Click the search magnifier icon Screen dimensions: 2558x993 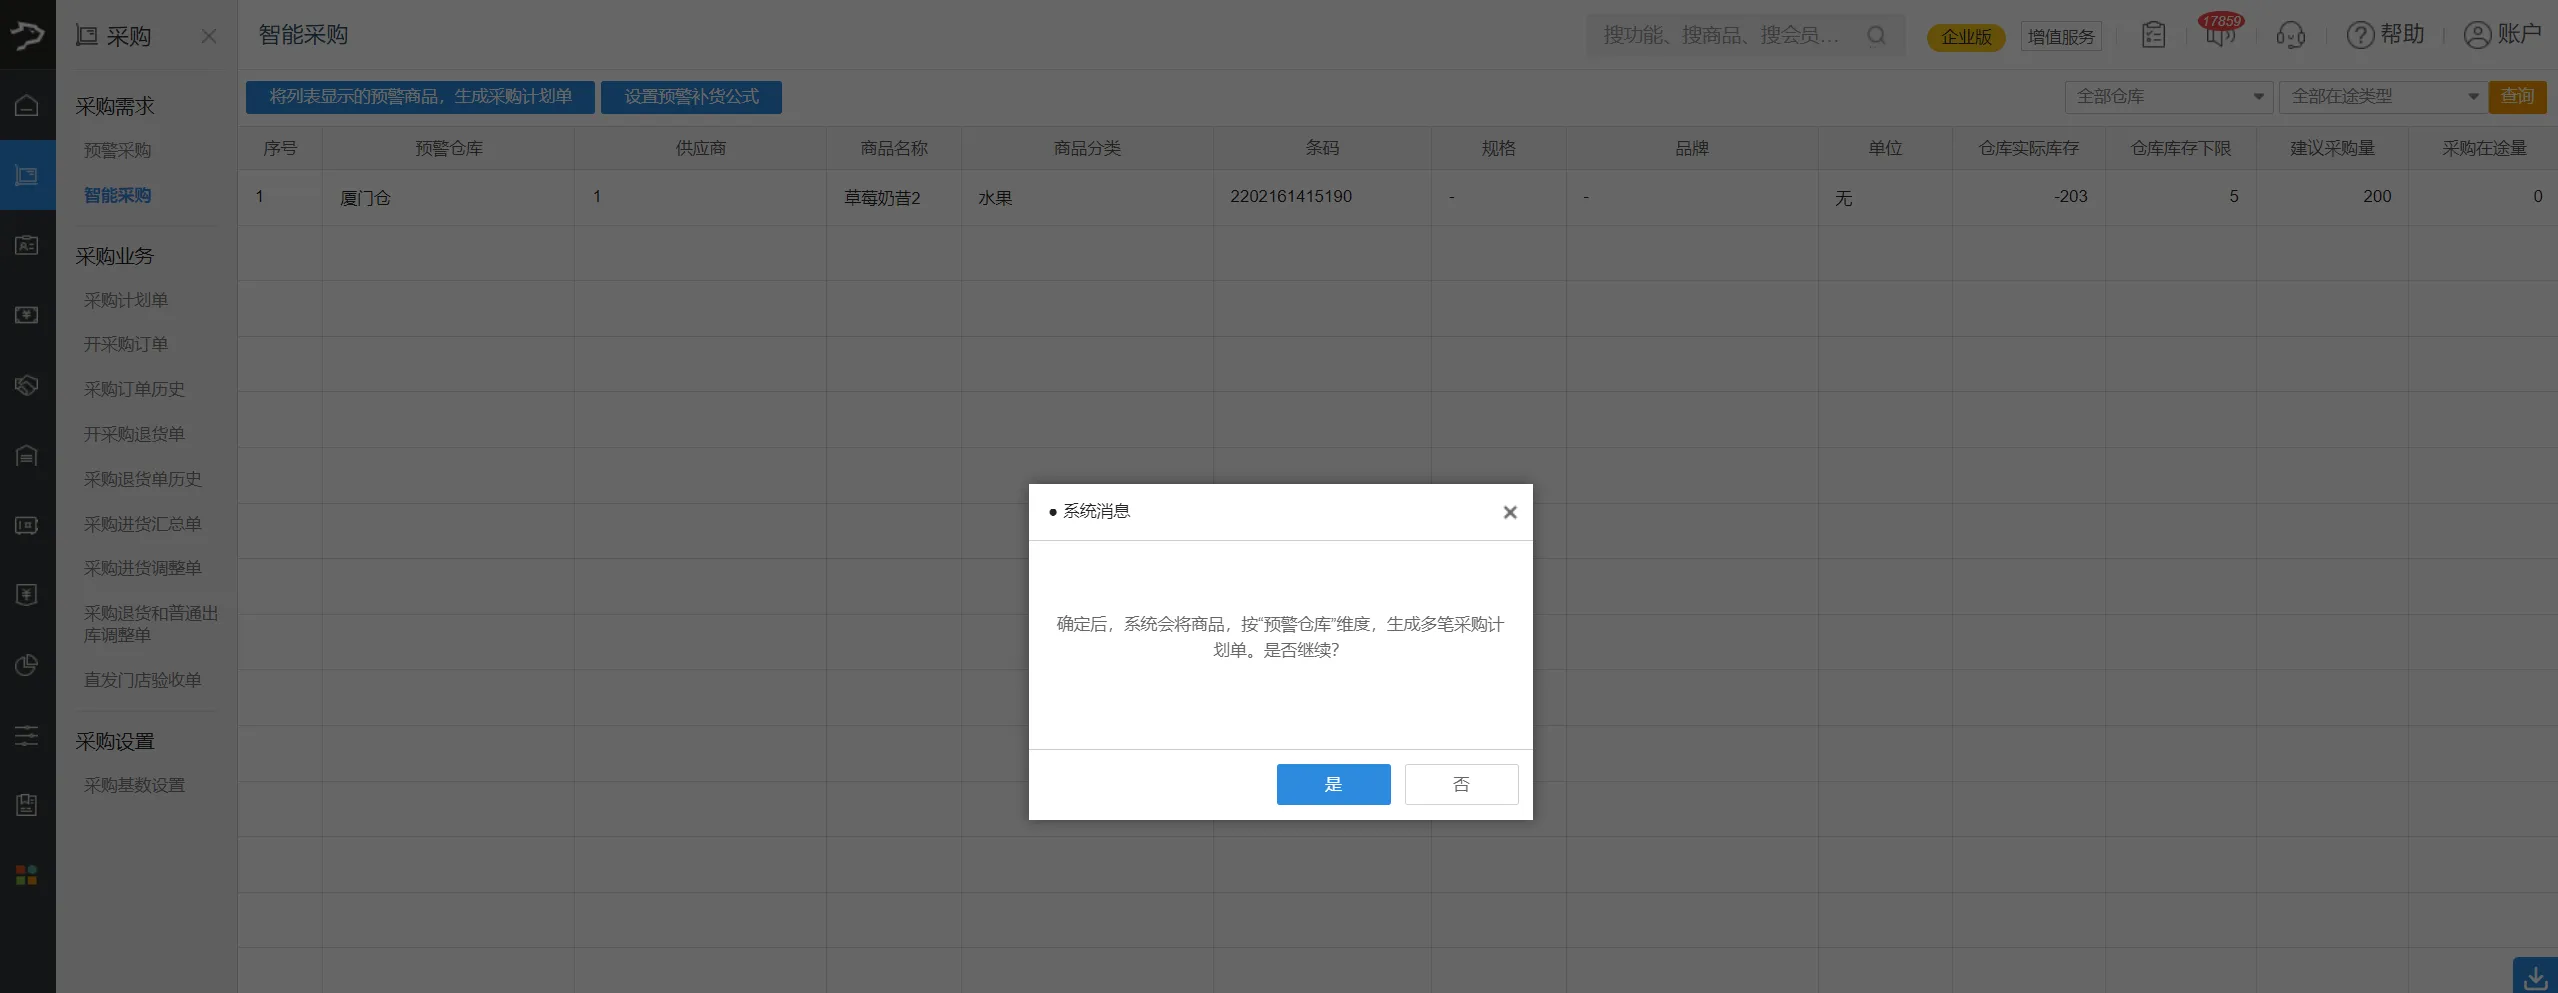pyautogui.click(x=1876, y=36)
